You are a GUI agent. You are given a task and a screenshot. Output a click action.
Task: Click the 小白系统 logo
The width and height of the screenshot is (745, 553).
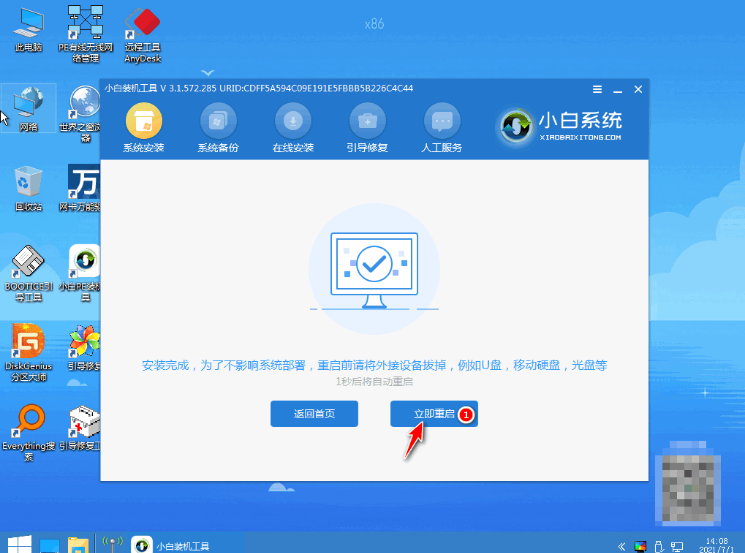pyautogui.click(x=560, y=126)
